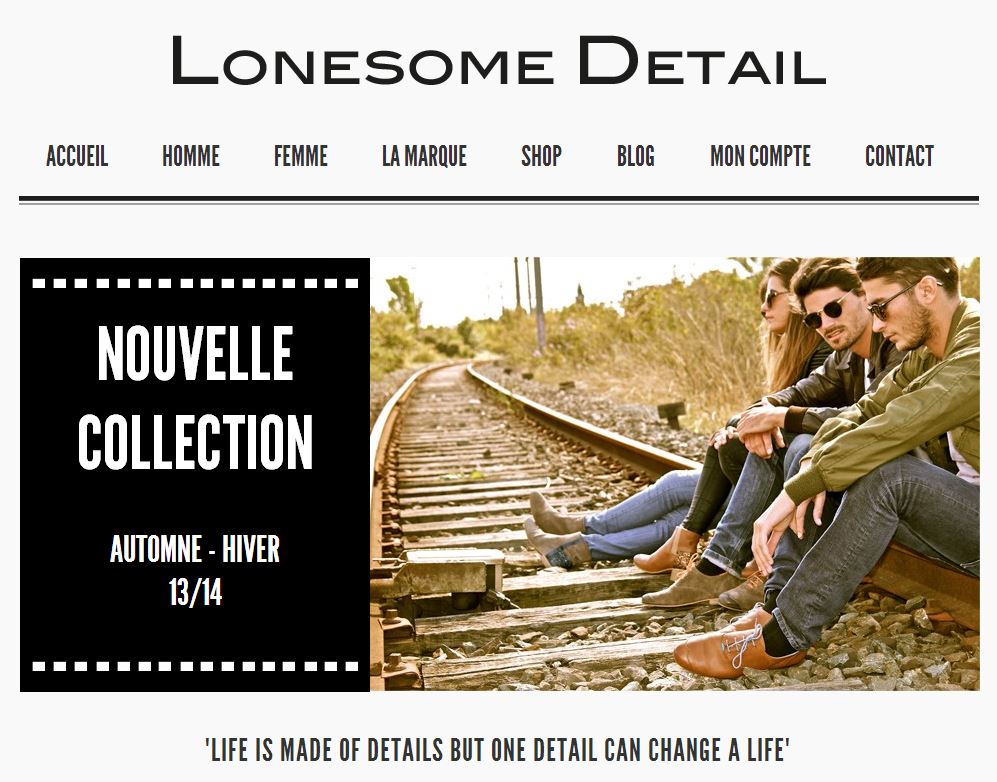Open the railway tracks hero photo
This screenshot has width=997, height=782.
click(x=675, y=474)
